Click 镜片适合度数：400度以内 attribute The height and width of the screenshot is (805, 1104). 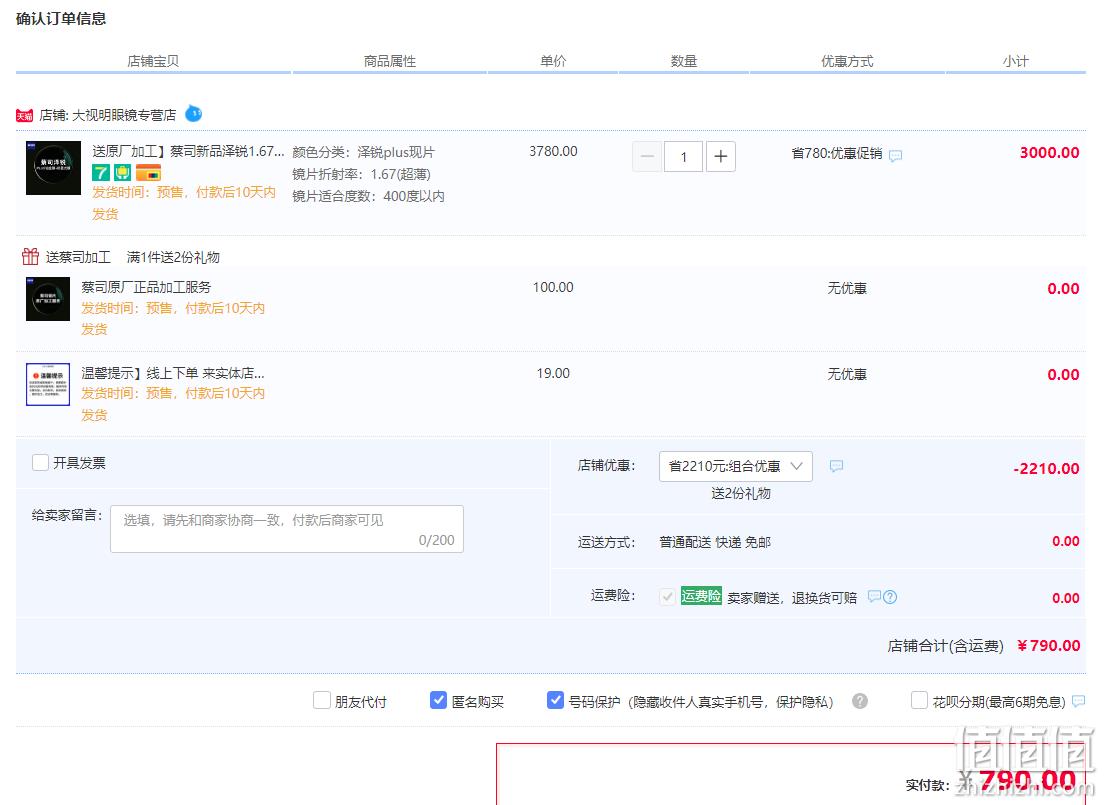point(368,196)
